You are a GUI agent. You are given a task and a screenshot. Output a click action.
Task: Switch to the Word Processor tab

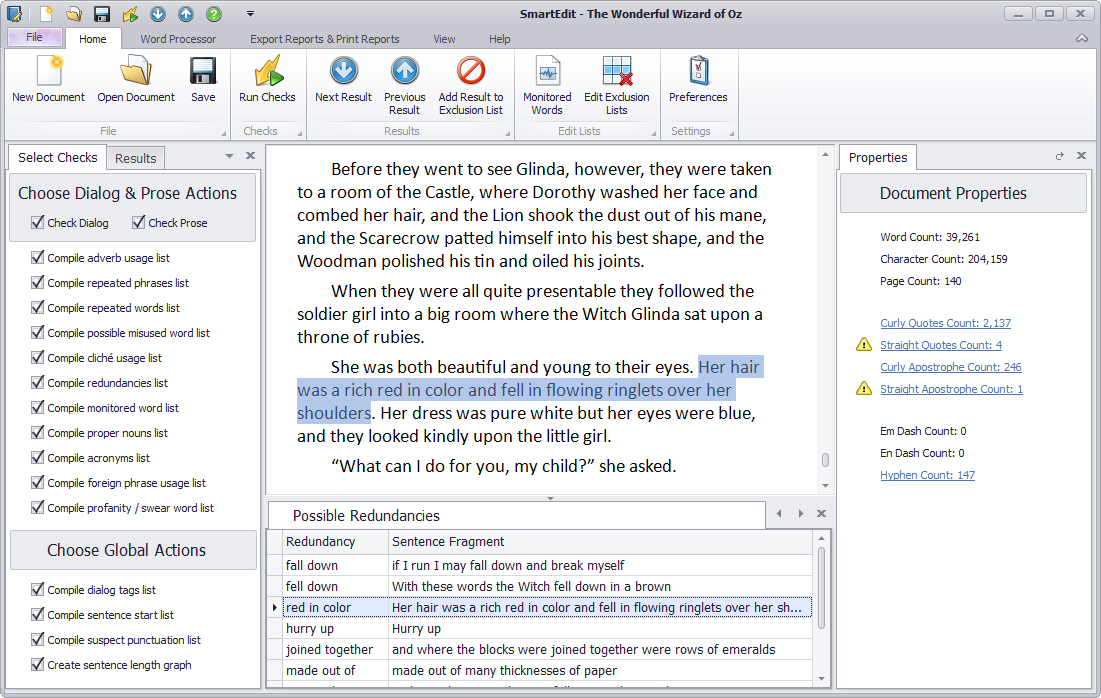click(178, 39)
